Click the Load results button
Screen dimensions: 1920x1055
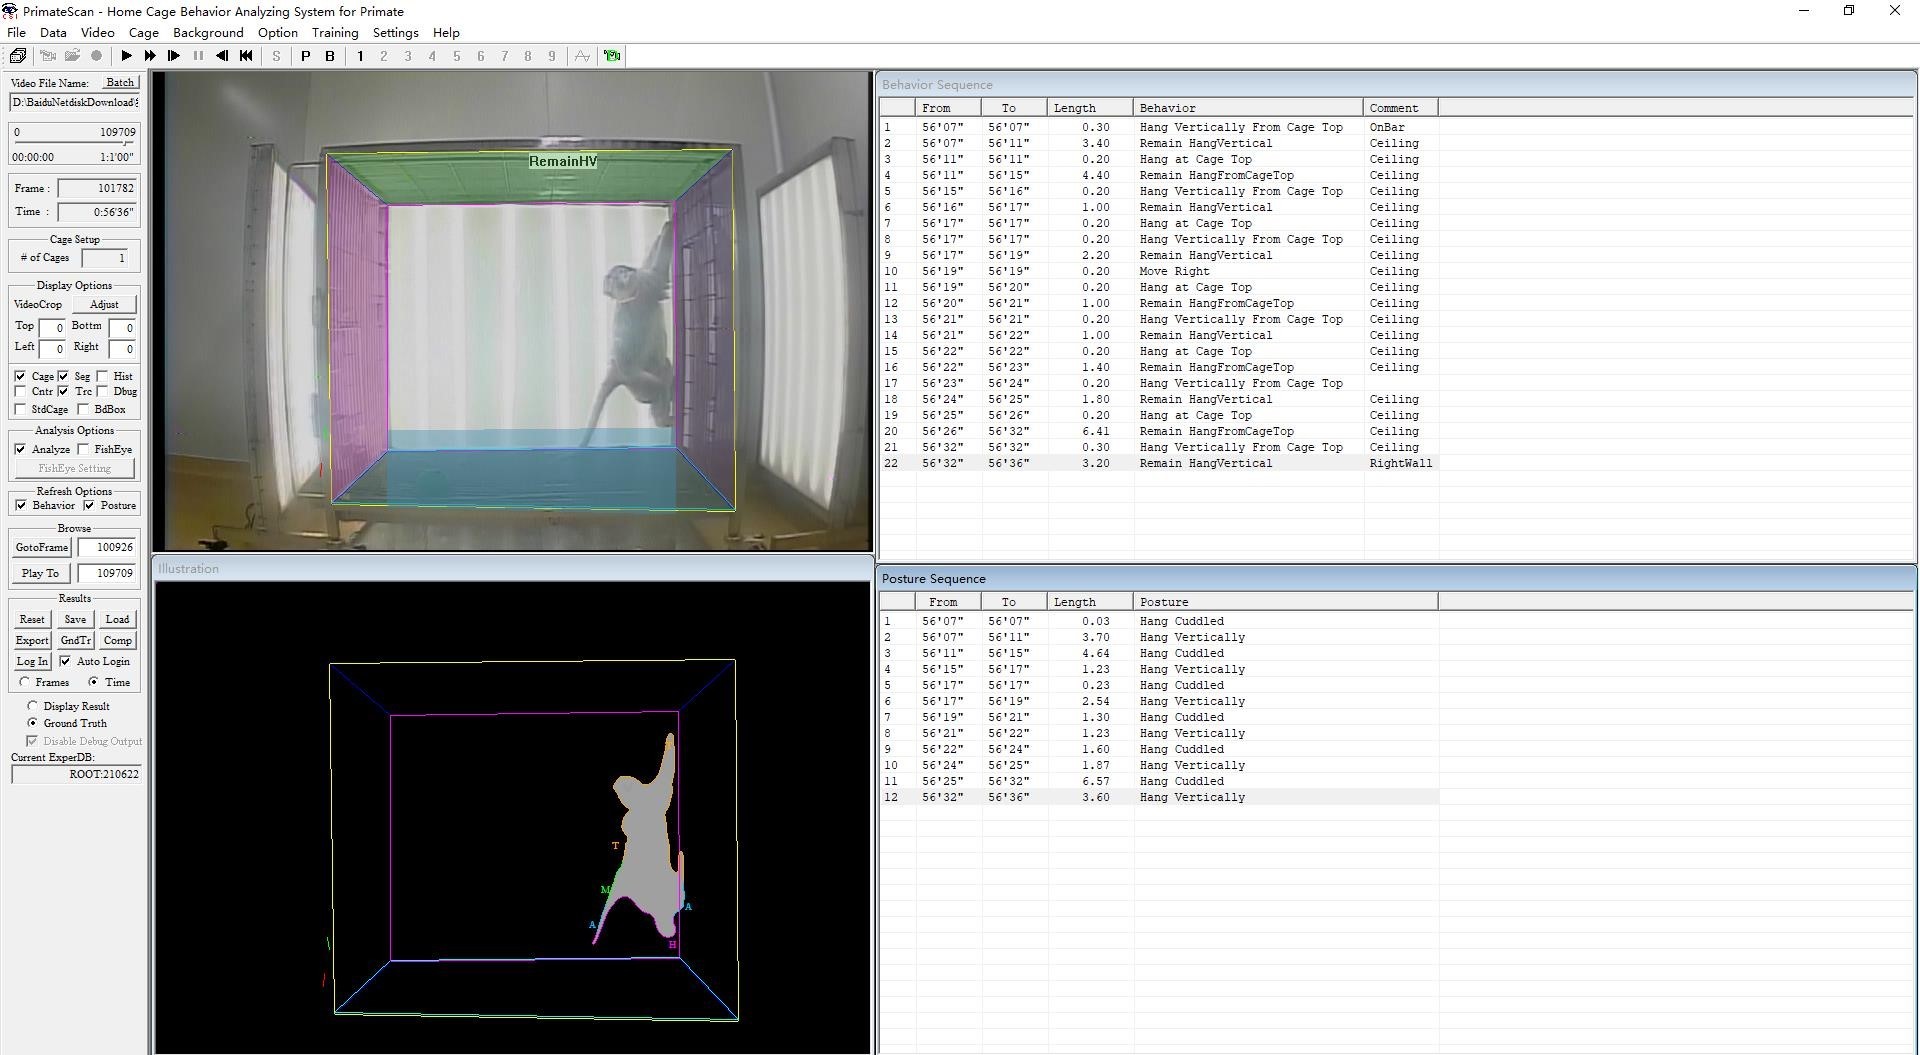[118, 619]
